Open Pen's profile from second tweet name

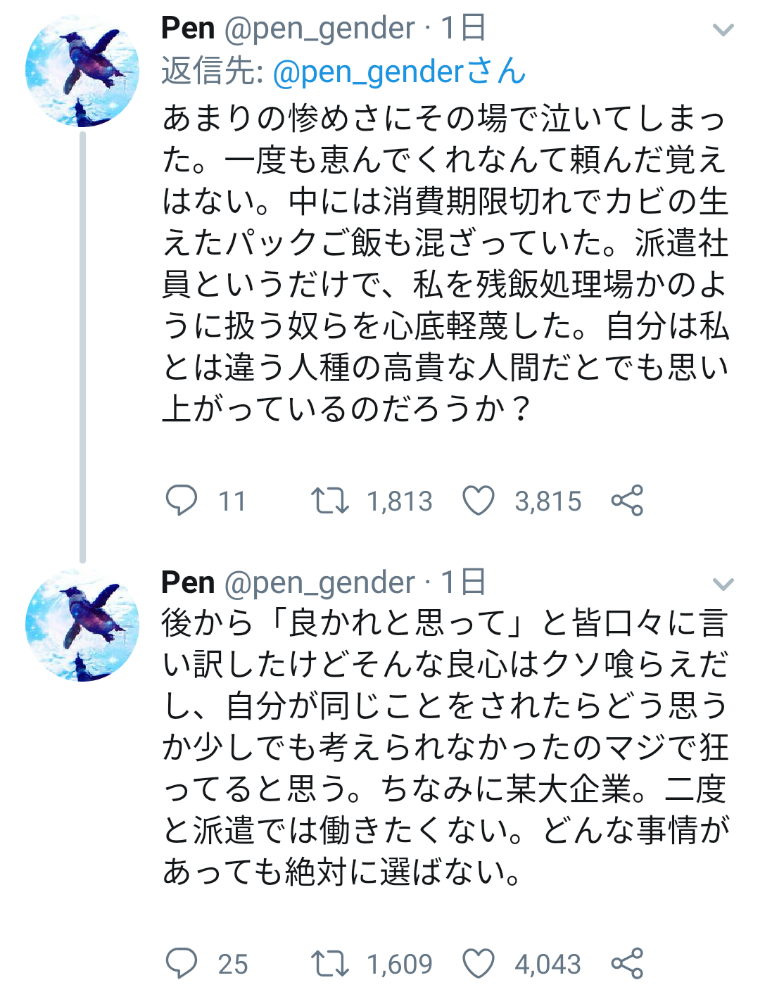[188, 582]
